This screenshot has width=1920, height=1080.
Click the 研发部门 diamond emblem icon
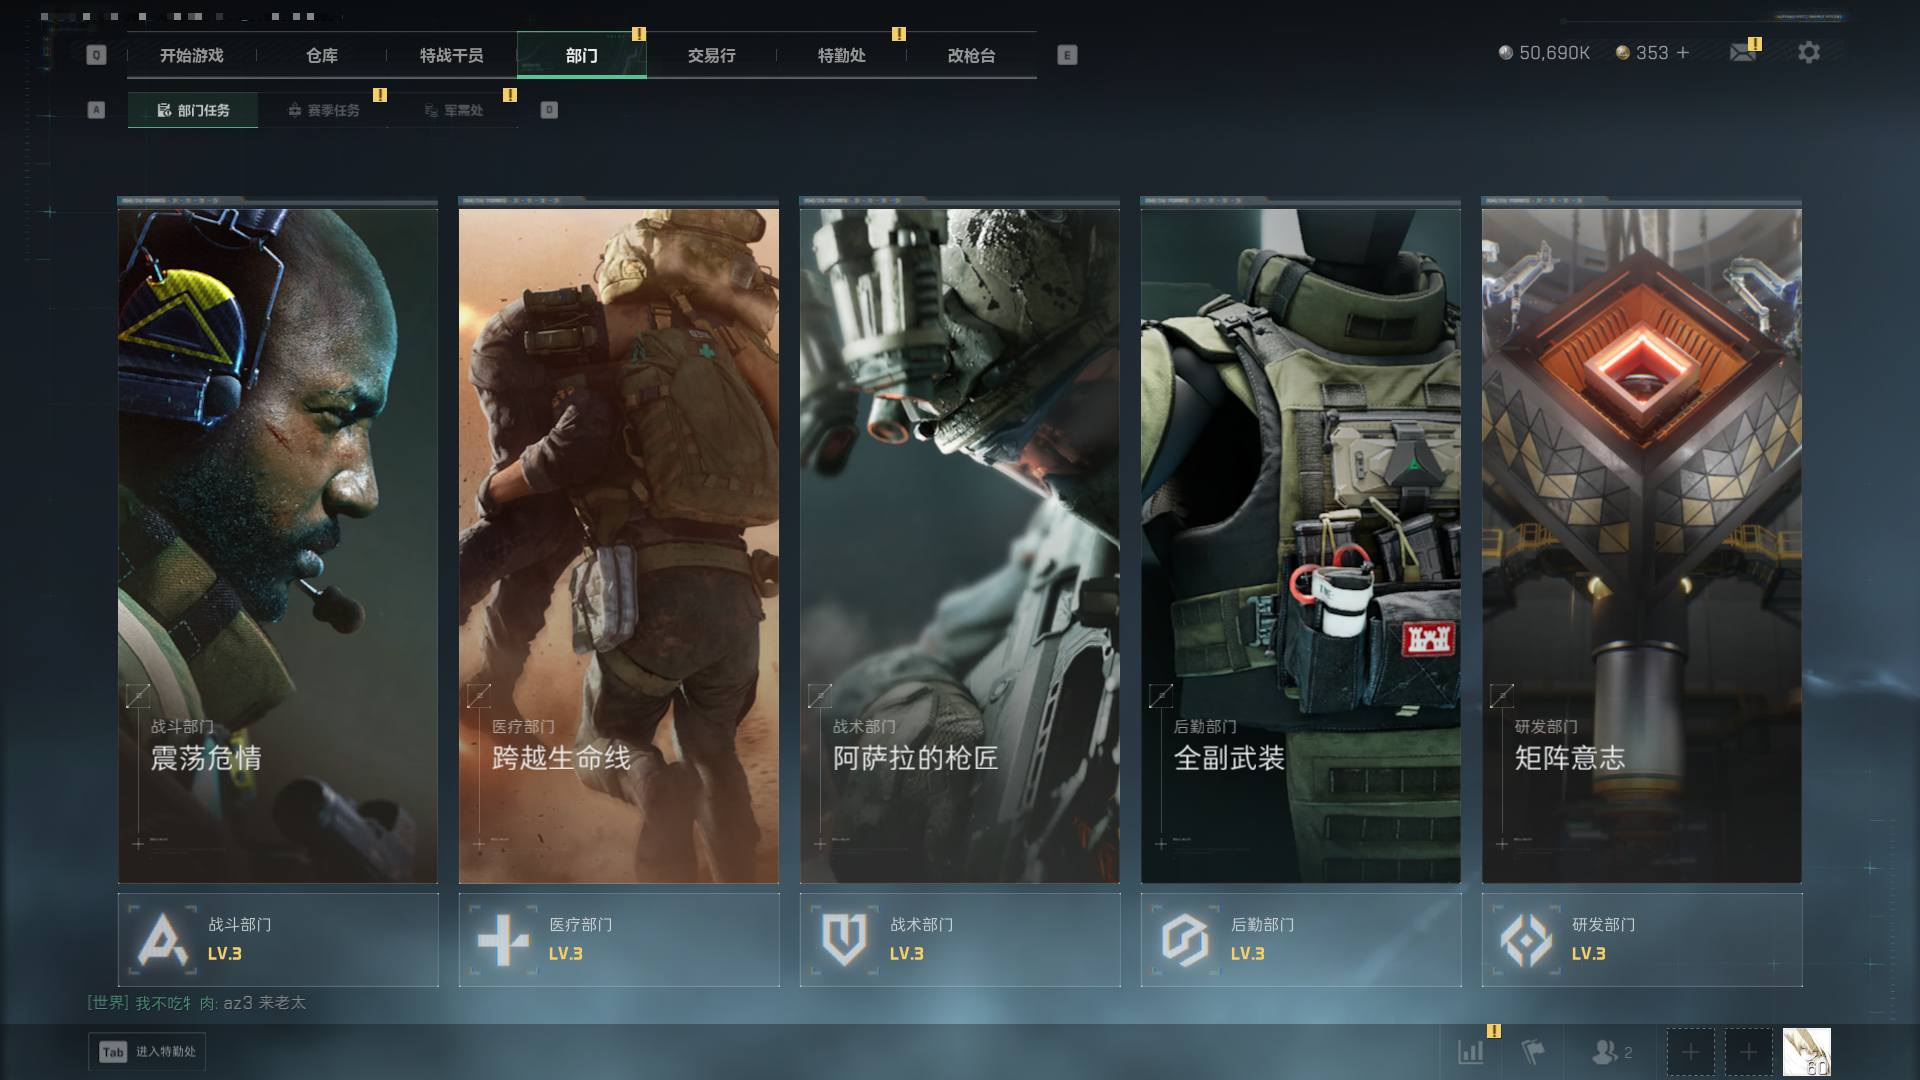pos(1526,940)
